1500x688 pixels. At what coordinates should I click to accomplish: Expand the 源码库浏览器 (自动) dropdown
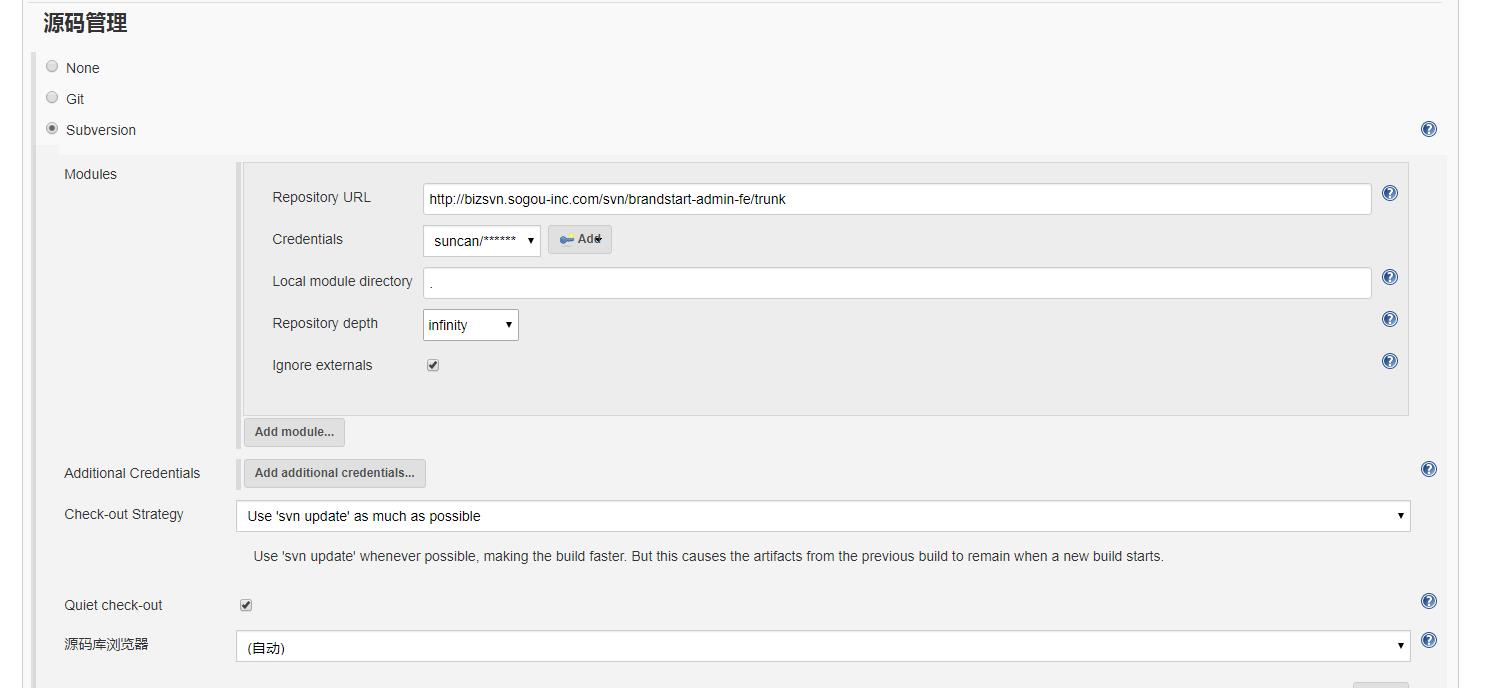pyautogui.click(x=823, y=647)
